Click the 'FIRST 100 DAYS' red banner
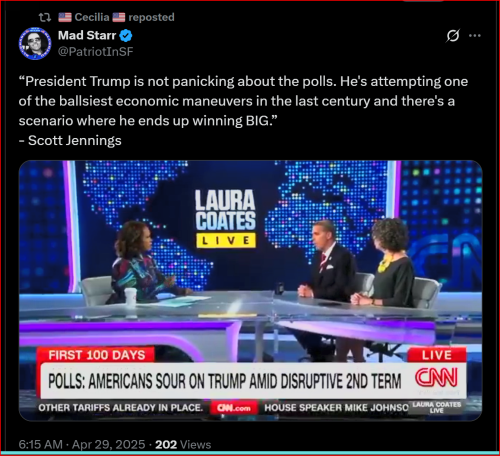The image size is (500, 456). tap(96, 355)
